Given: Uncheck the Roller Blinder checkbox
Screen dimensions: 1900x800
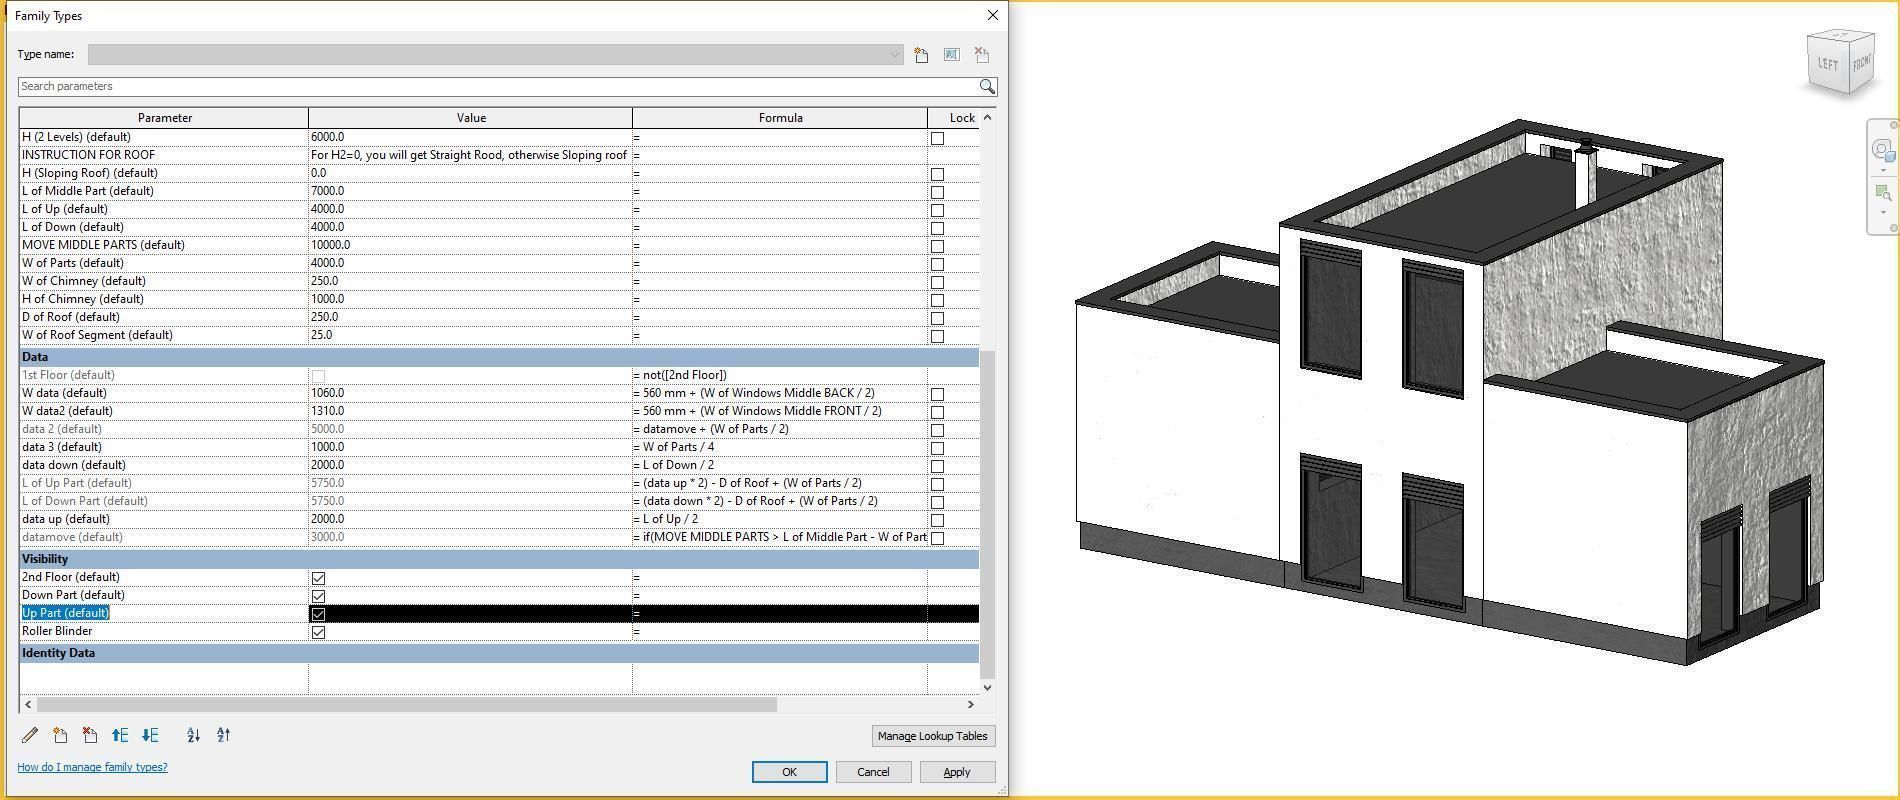Looking at the screenshot, I should [318, 632].
